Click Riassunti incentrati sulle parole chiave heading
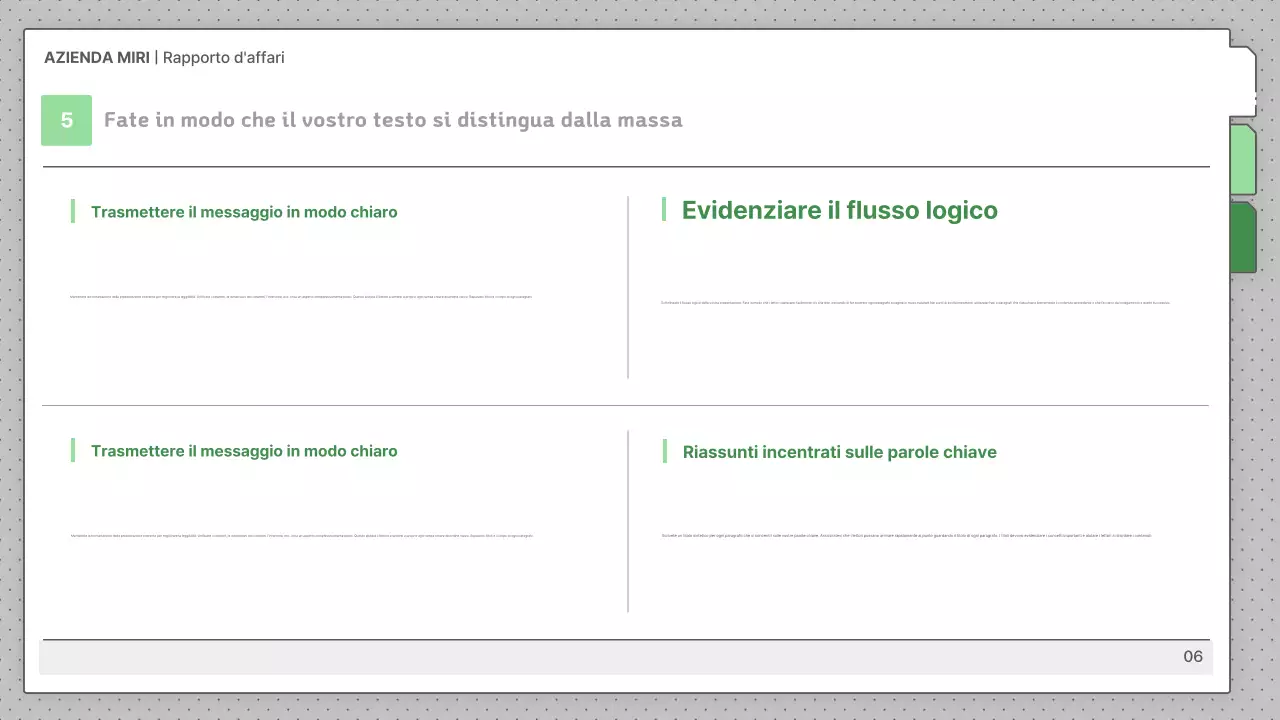The width and height of the screenshot is (1280, 720). pyautogui.click(x=839, y=452)
